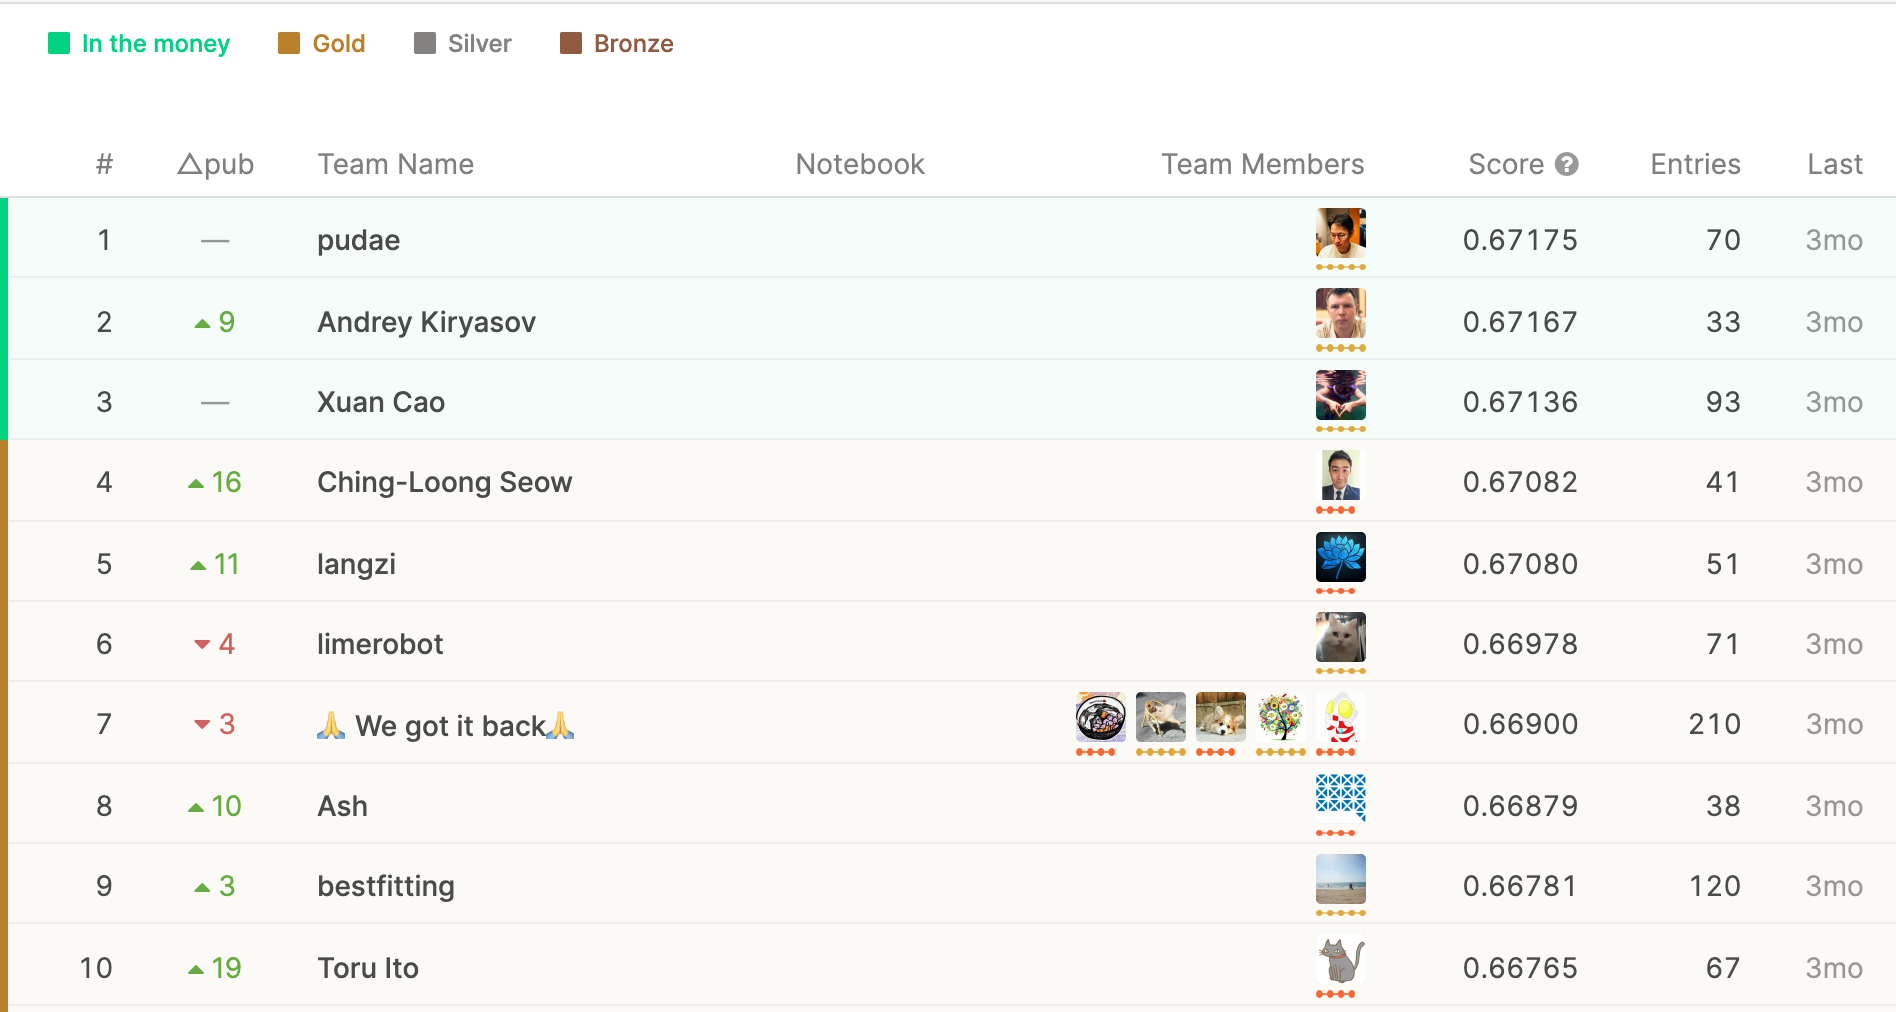Image resolution: width=1896 pixels, height=1012 pixels.
Task: Click the corgi dog avatar in team 7
Action: pyautogui.click(x=1221, y=717)
